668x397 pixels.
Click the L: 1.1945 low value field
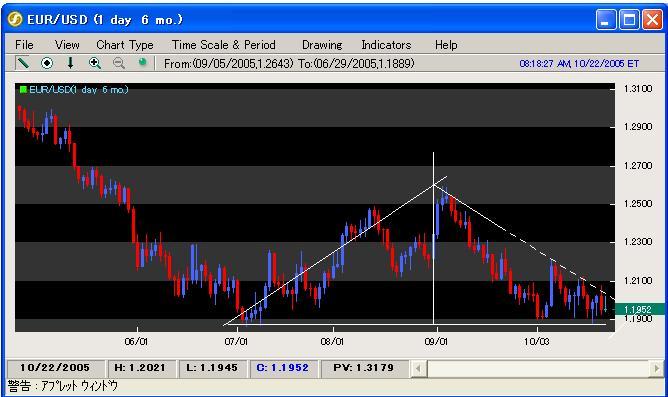212,368
